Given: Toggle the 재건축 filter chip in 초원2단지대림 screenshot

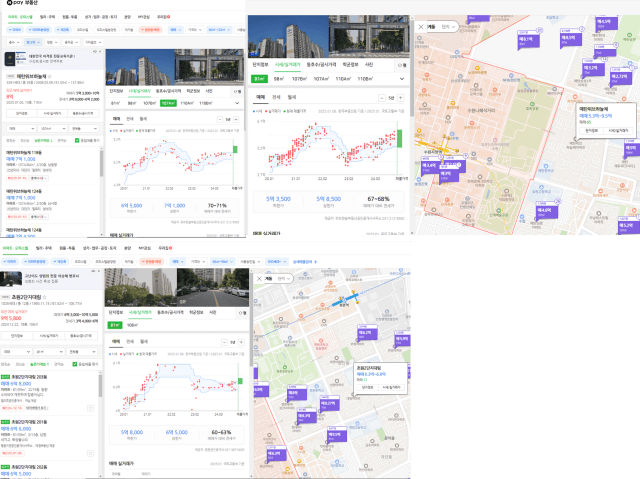Looking at the screenshot, I should (60, 262).
